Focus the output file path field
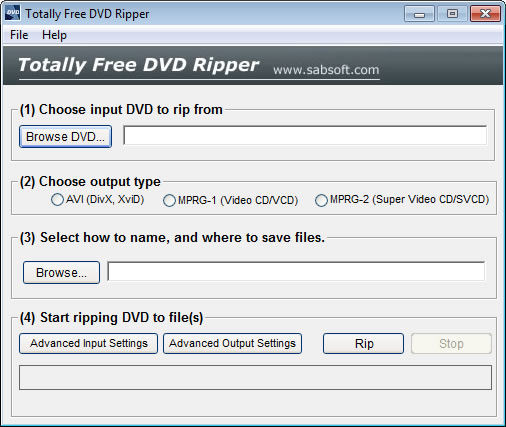506x427 pixels. [x=296, y=271]
